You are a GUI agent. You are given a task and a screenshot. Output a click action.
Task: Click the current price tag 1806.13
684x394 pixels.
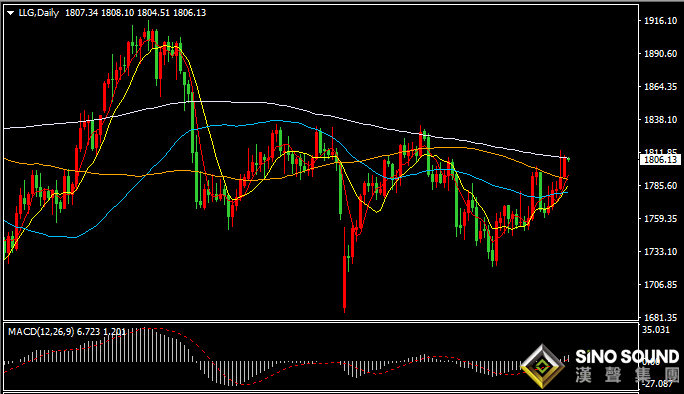pos(660,160)
